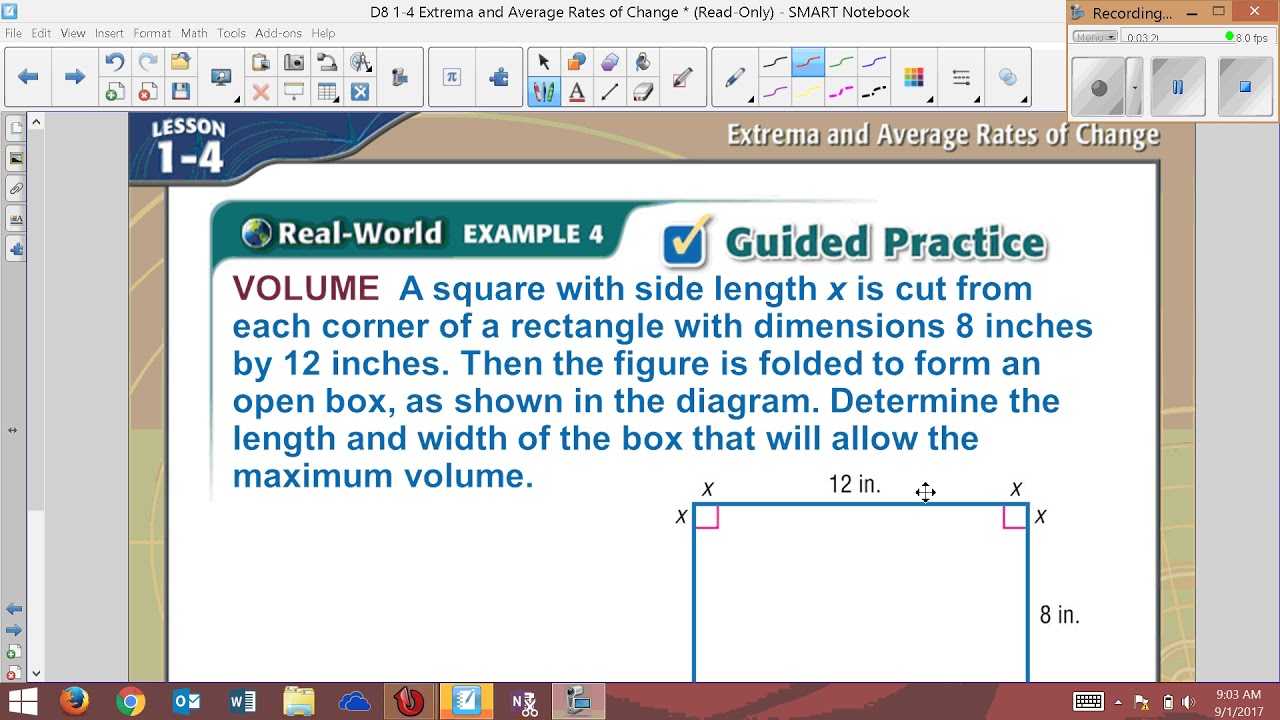Go to the next page using the blue arrow
Image resolution: width=1280 pixels, height=720 pixels.
pyautogui.click(x=74, y=77)
